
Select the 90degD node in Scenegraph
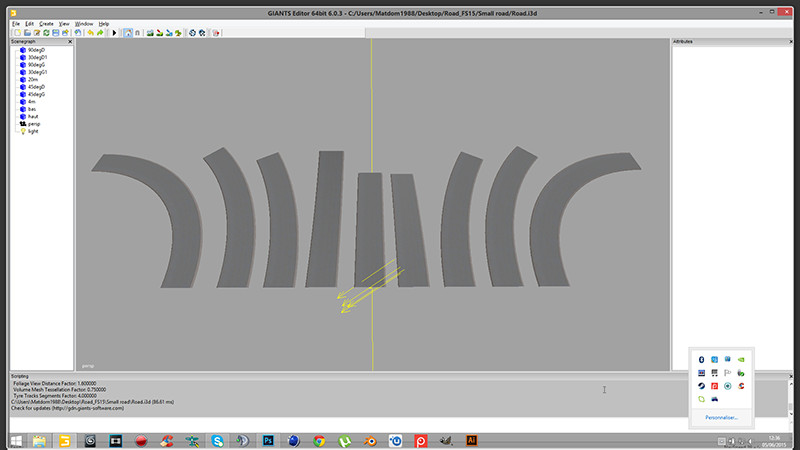coord(35,50)
